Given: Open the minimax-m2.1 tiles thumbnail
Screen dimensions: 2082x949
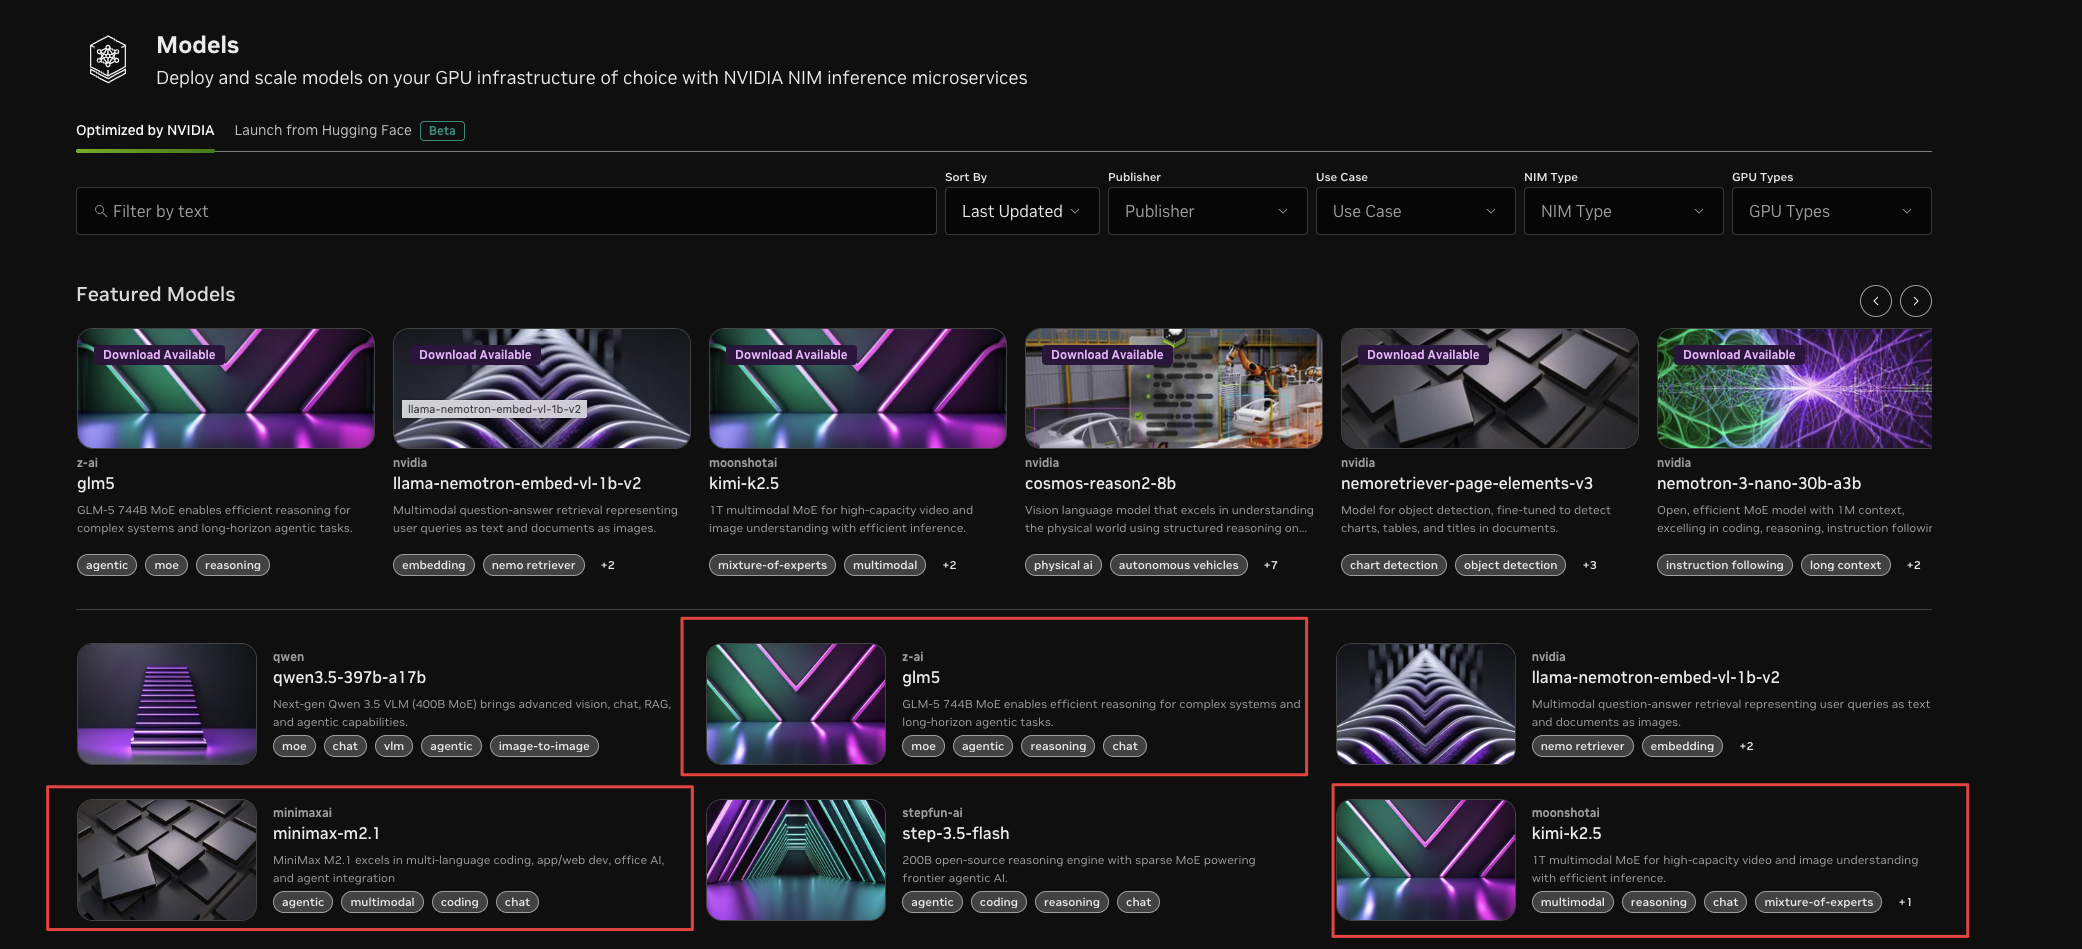Looking at the screenshot, I should coord(167,860).
